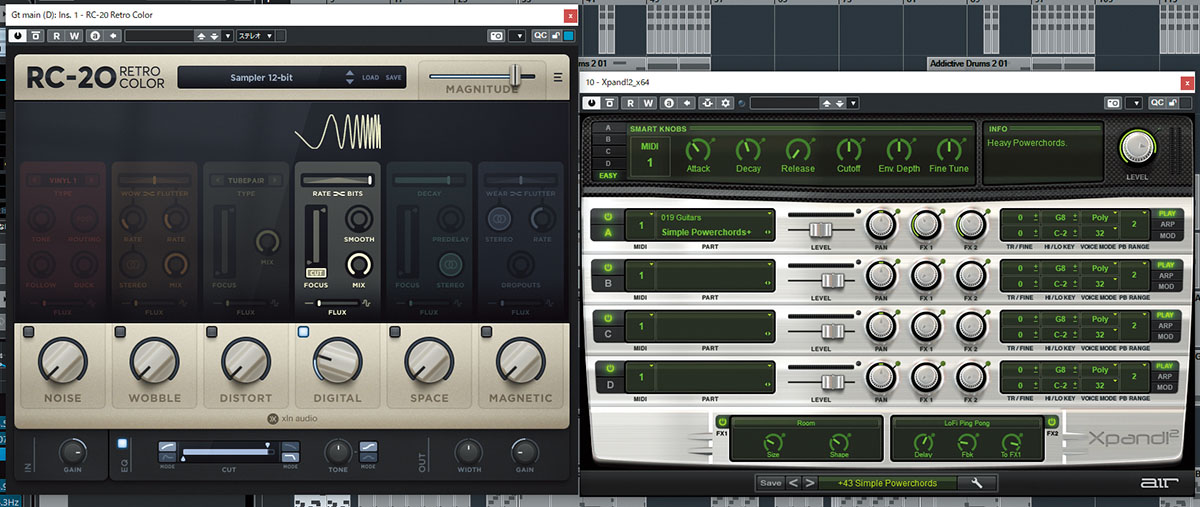The width and height of the screenshot is (1200, 507).
Task: Click previous preset arrow in Xpand!2 footer
Action: [x=794, y=483]
